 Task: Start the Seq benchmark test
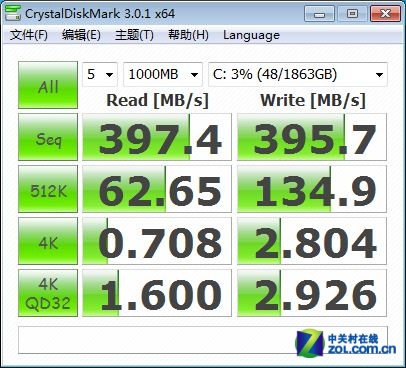tap(48, 137)
